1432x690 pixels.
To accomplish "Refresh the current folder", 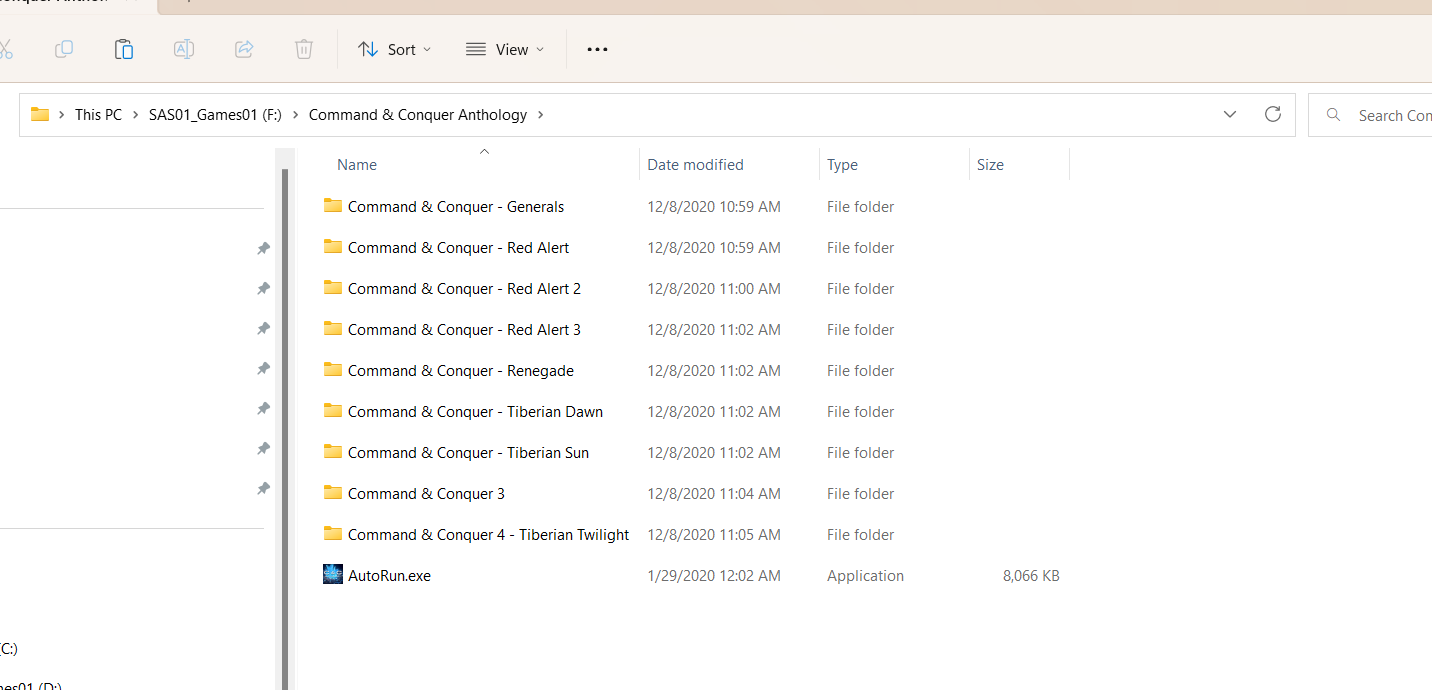I will pos(1273,114).
